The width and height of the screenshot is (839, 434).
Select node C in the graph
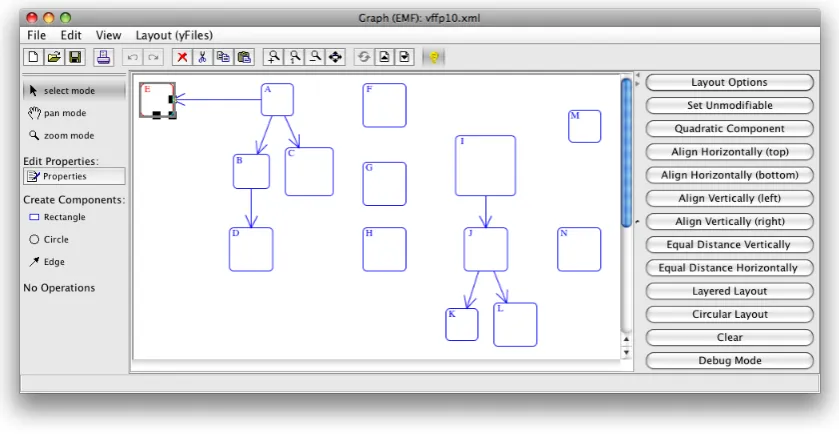tap(309, 172)
